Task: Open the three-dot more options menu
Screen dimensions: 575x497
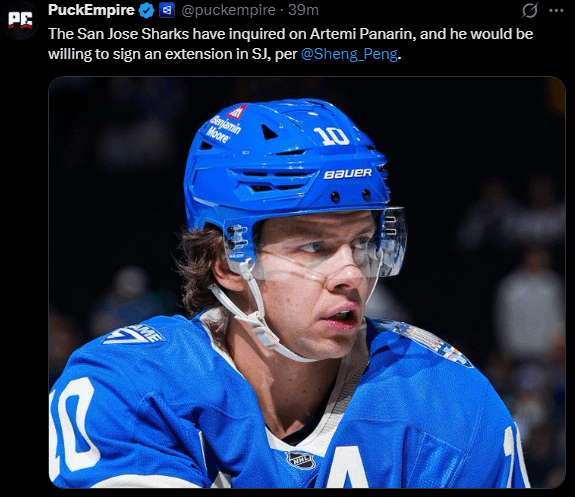Action: coord(556,11)
